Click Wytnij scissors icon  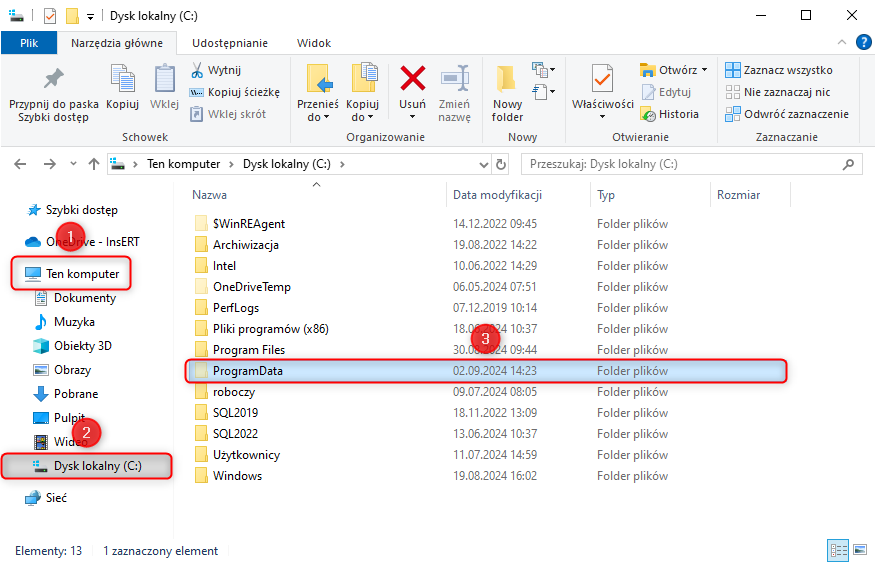pyautogui.click(x=197, y=70)
